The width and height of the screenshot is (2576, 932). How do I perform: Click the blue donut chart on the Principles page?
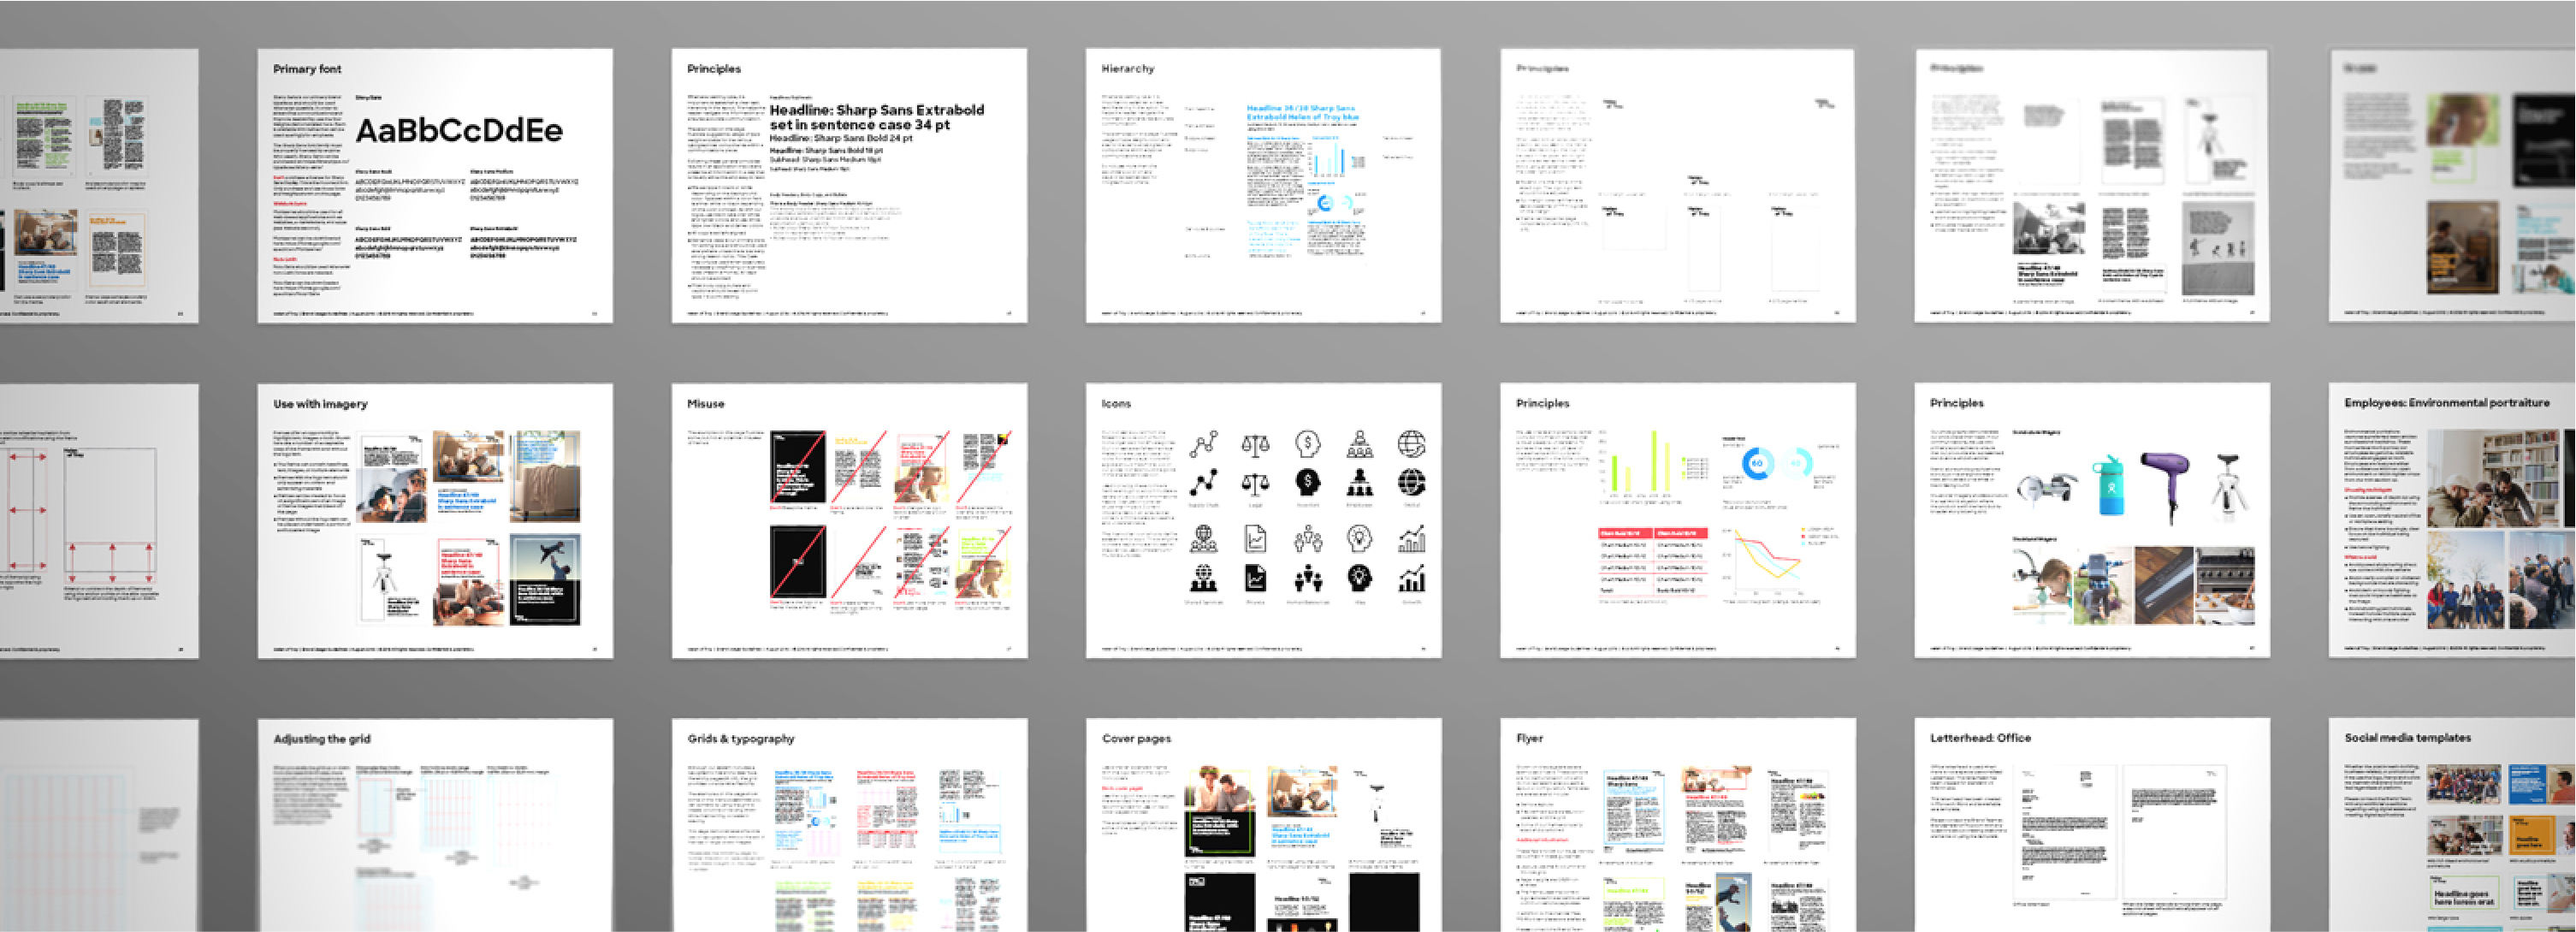1757,463
